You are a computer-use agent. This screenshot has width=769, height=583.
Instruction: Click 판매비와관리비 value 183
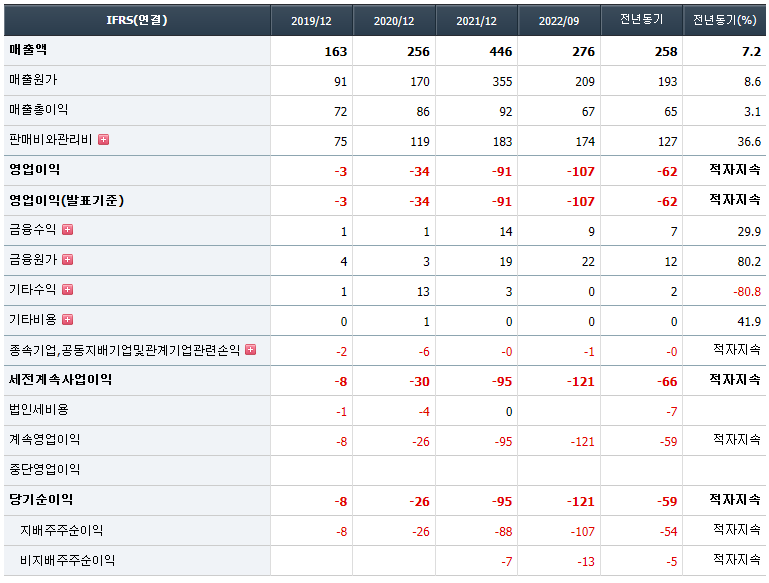[x=502, y=142]
